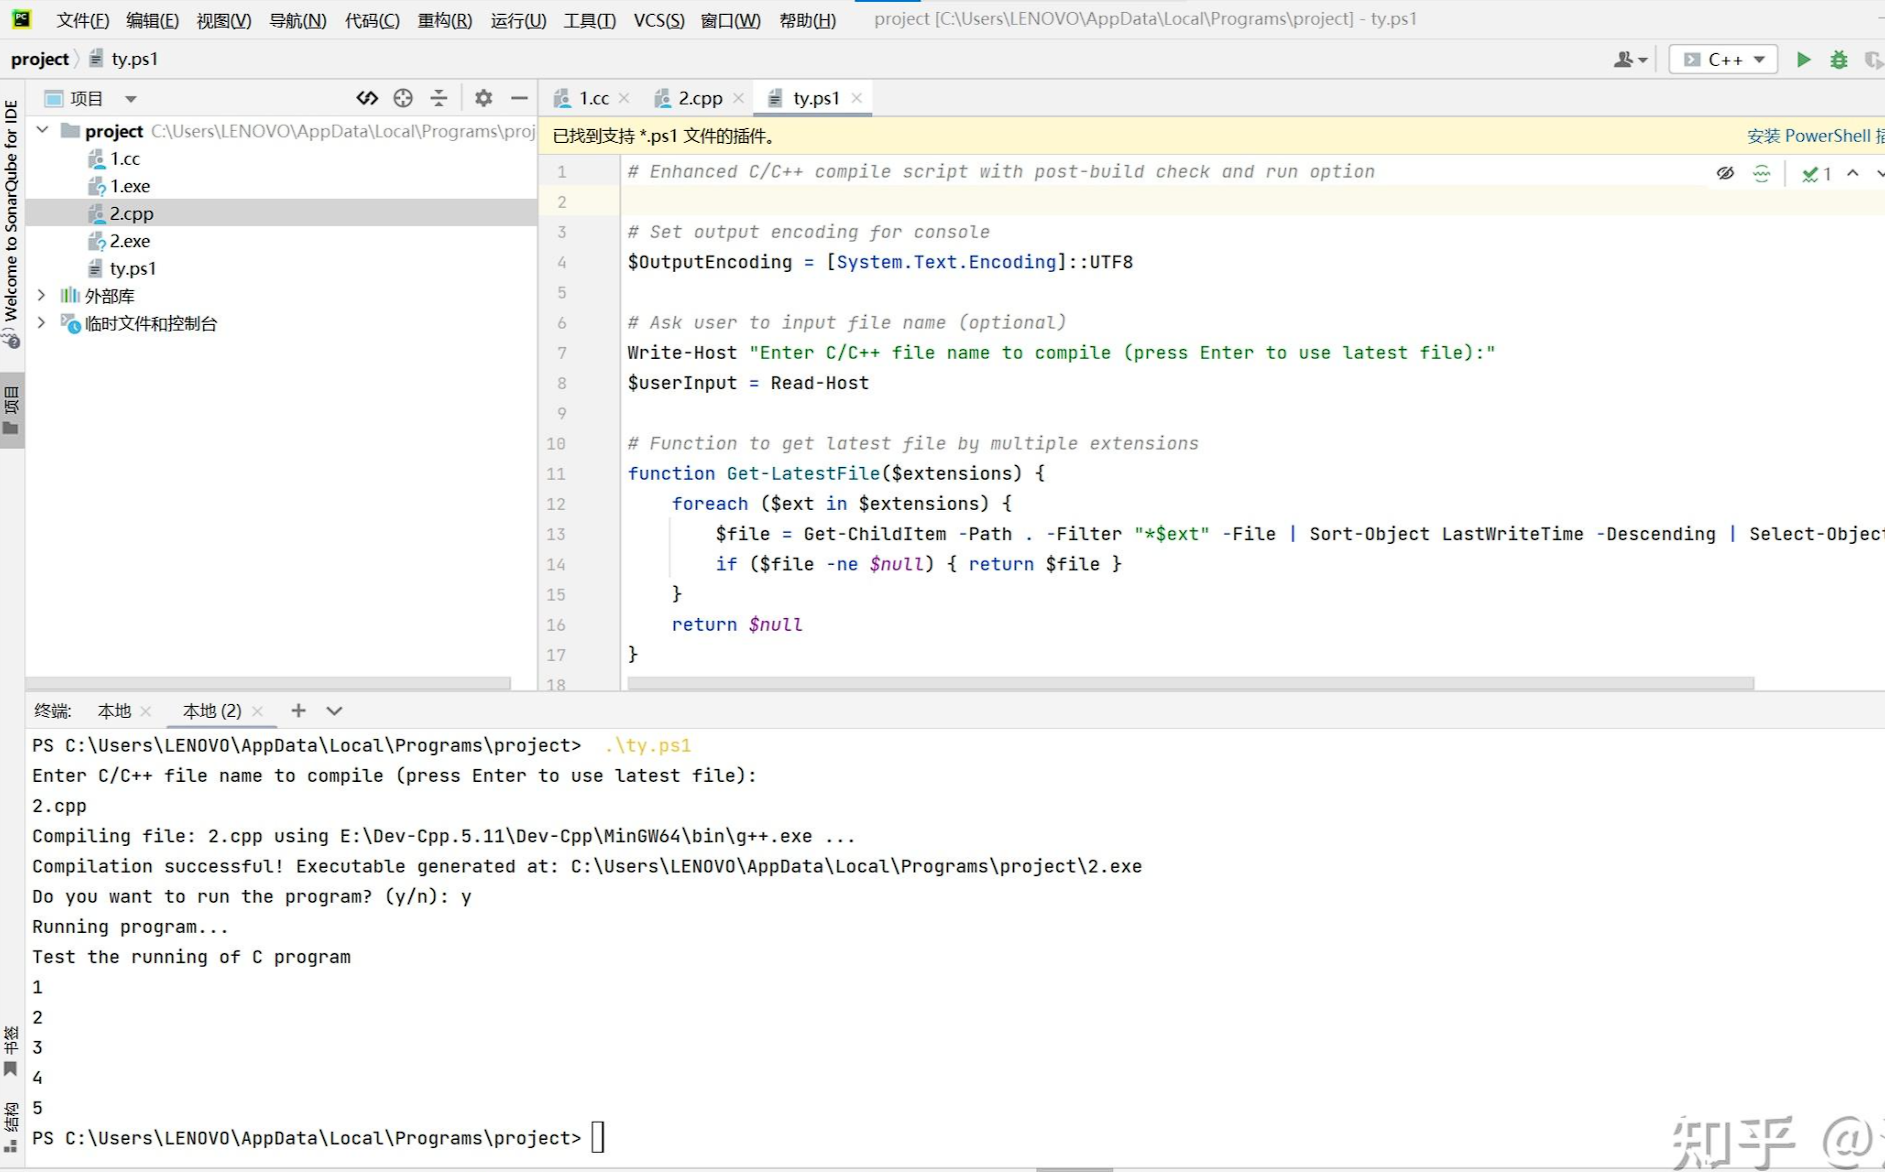The width and height of the screenshot is (1885, 1172).
Task: Toggle the 项目 tool window sidebar button
Action: tap(11, 404)
